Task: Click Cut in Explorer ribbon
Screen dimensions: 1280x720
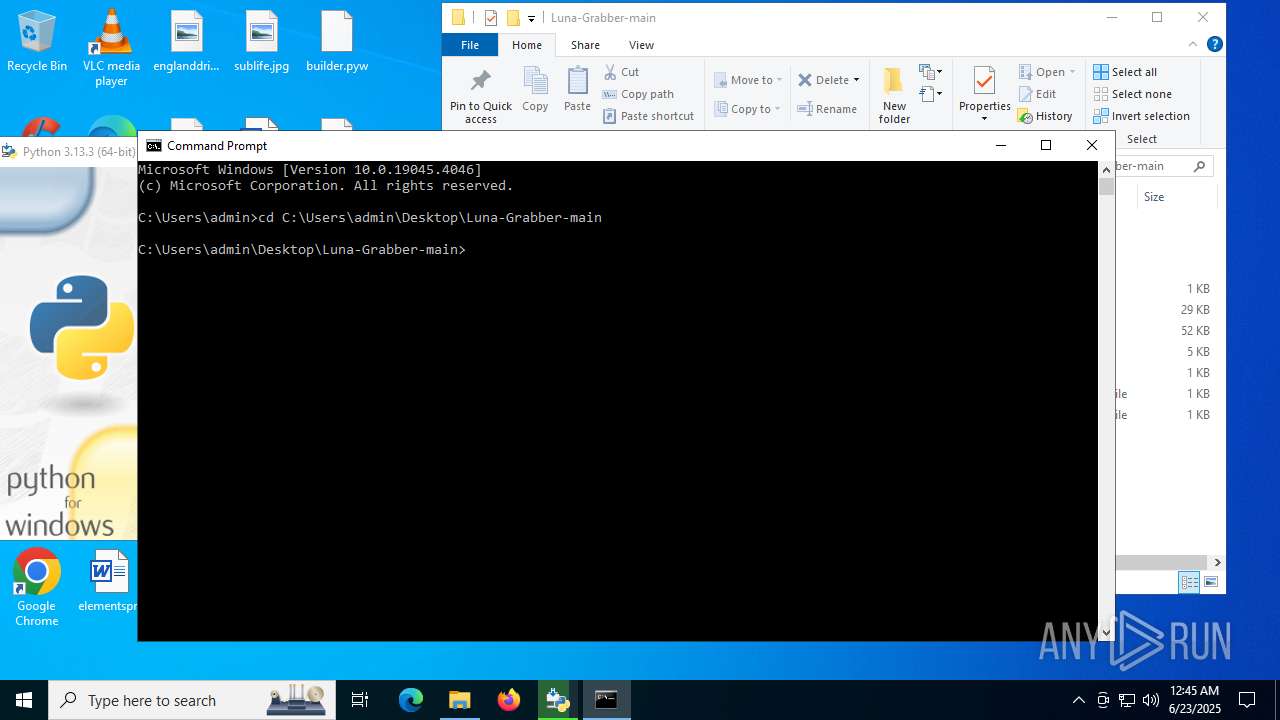Action: [621, 72]
